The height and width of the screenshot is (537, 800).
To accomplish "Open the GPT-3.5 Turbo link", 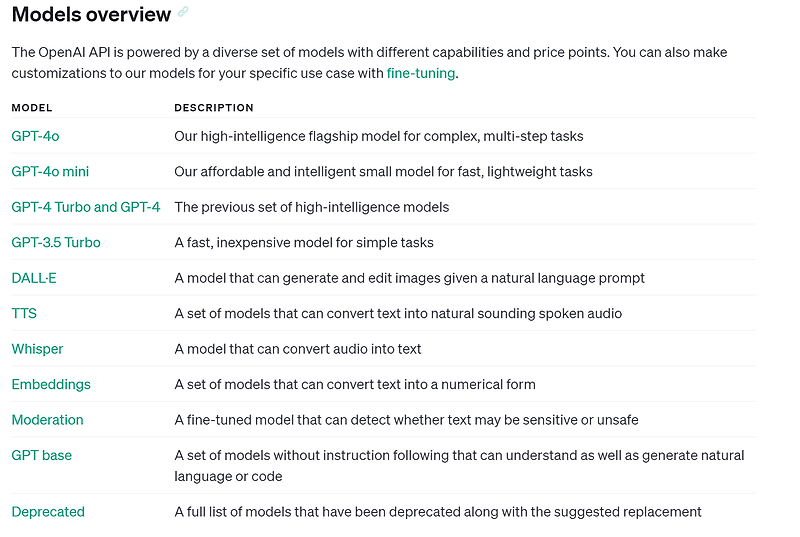I will coord(56,242).
